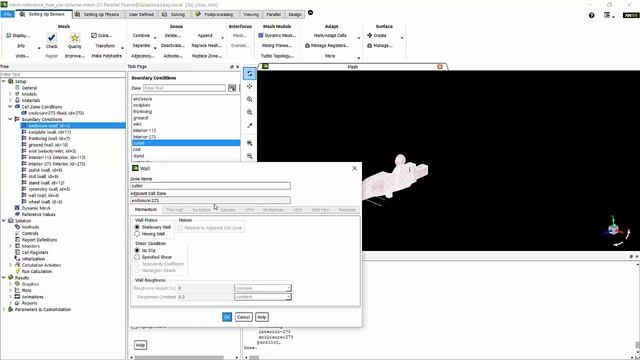Select the inlet velocity-inlet tree item
This screenshot has height=360, width=640.
pos(52,151)
